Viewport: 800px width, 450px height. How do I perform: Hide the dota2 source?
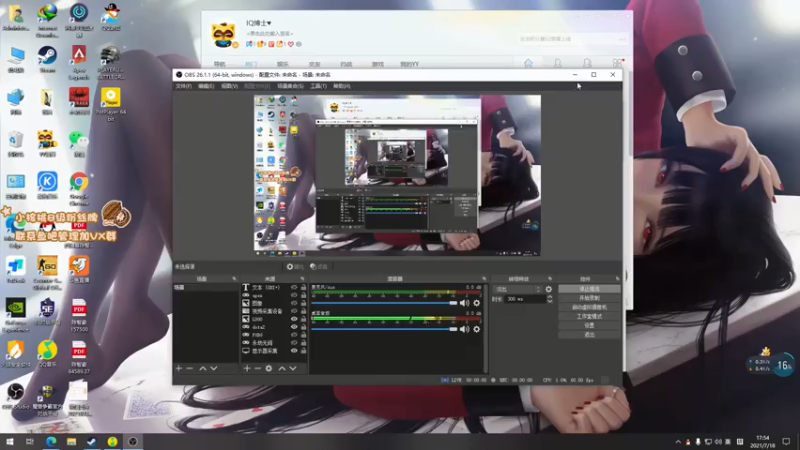(x=294, y=327)
